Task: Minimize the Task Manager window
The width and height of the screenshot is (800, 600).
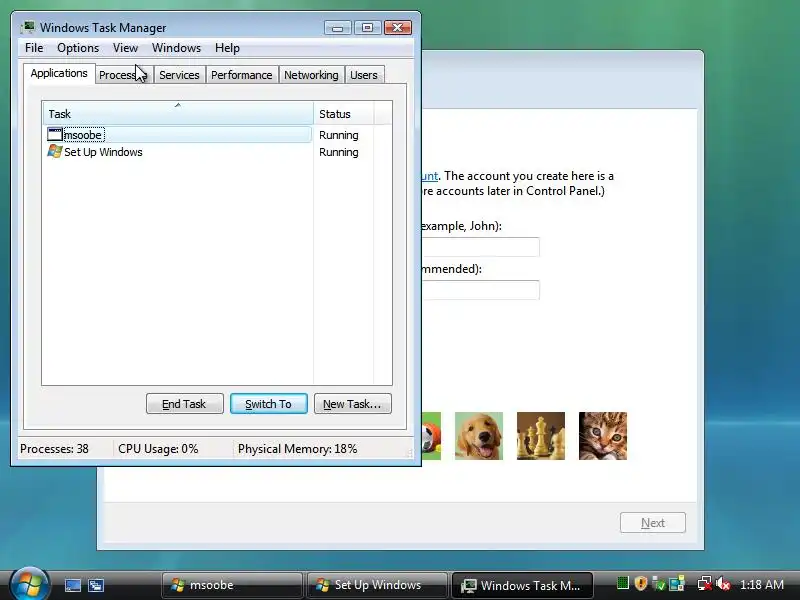Action: coord(337,28)
